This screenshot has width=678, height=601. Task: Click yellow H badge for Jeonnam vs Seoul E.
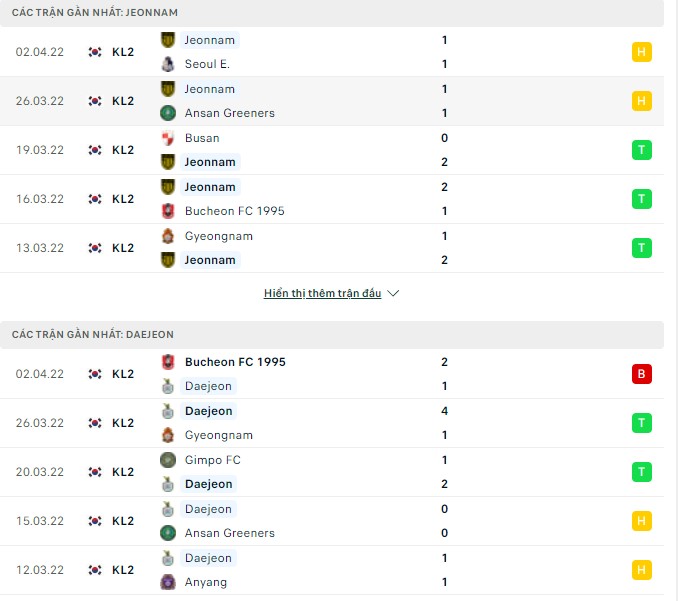coord(641,52)
